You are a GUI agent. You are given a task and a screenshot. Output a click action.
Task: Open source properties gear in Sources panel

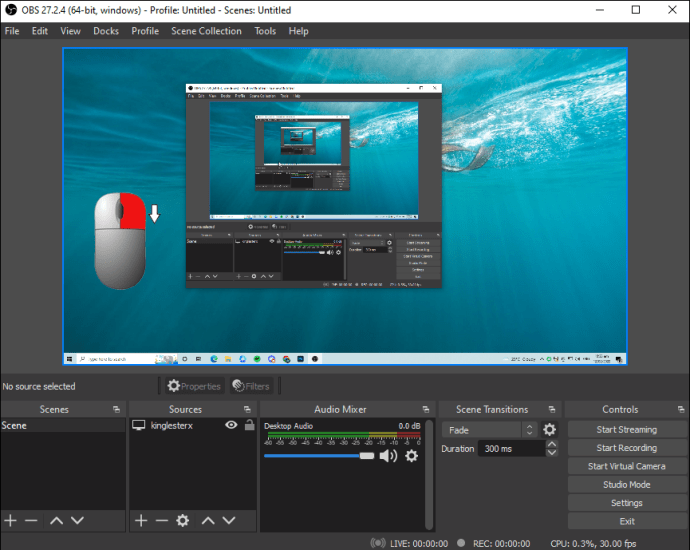tap(183, 521)
